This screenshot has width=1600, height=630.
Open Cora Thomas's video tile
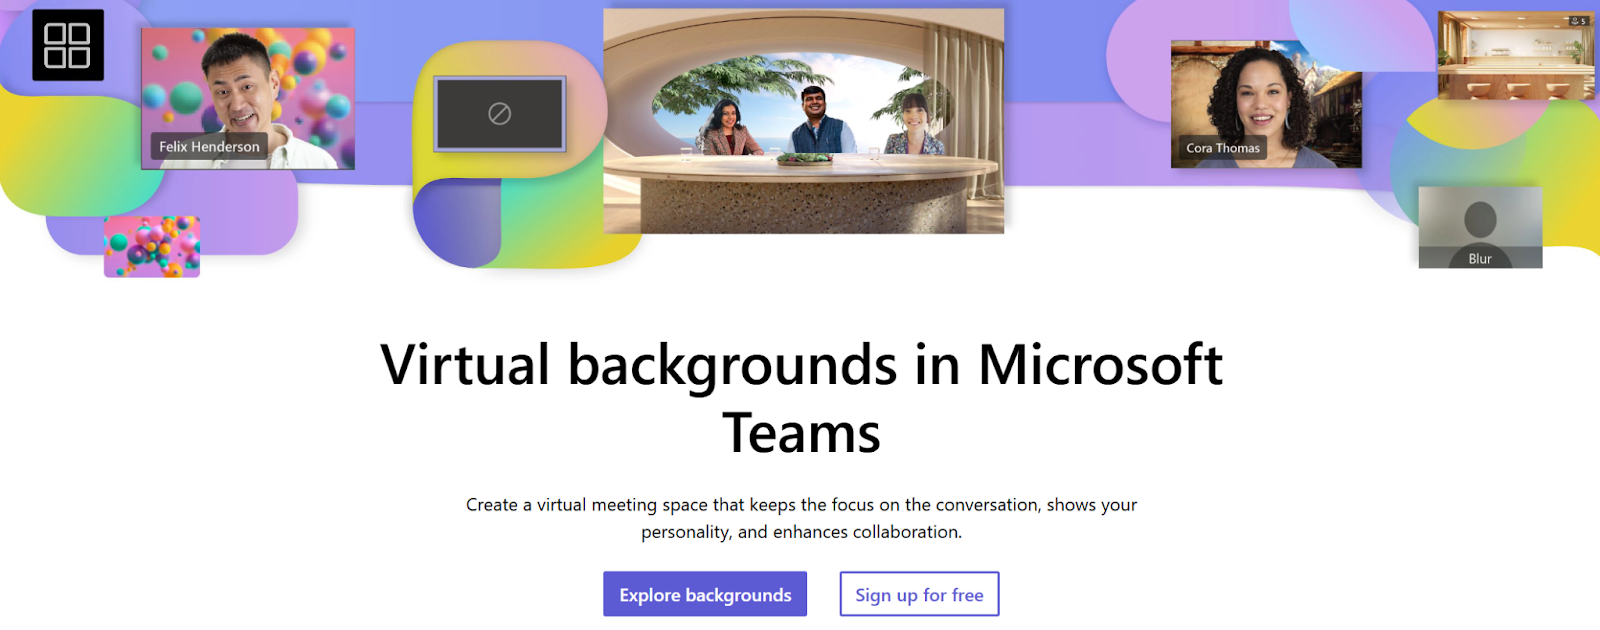tap(1266, 104)
